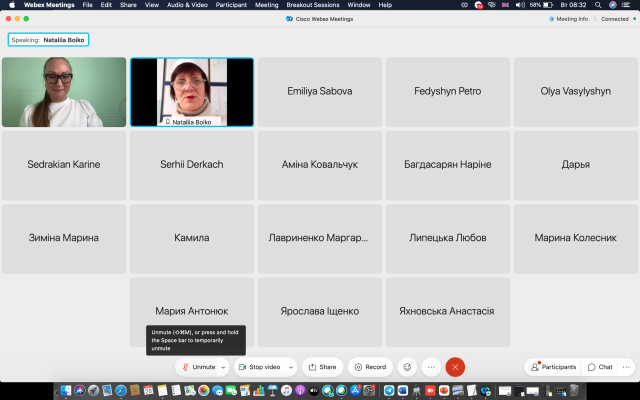
Task: Open Telegram from the Dock
Action: click(x=389, y=391)
